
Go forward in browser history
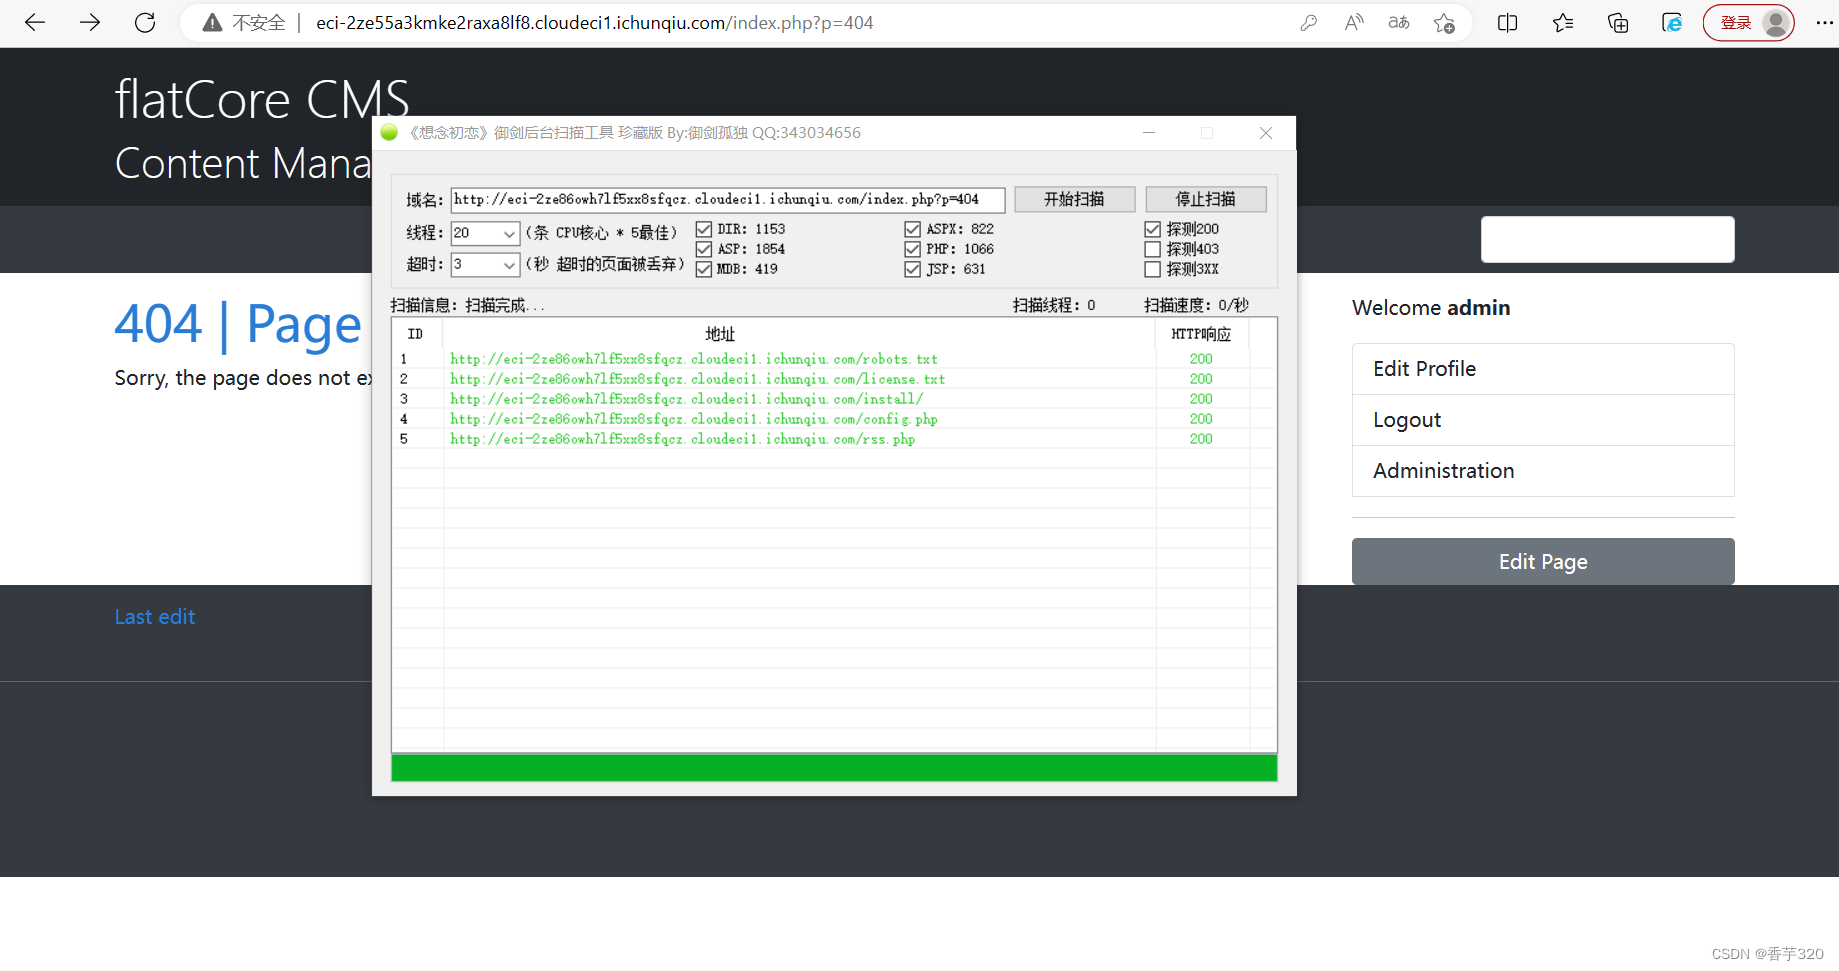click(x=90, y=22)
